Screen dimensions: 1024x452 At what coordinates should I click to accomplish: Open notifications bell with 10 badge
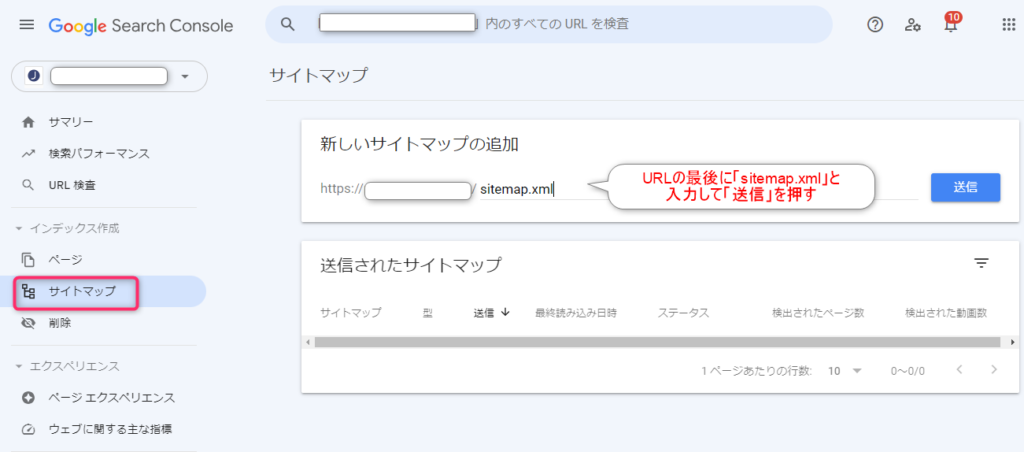coord(951,24)
